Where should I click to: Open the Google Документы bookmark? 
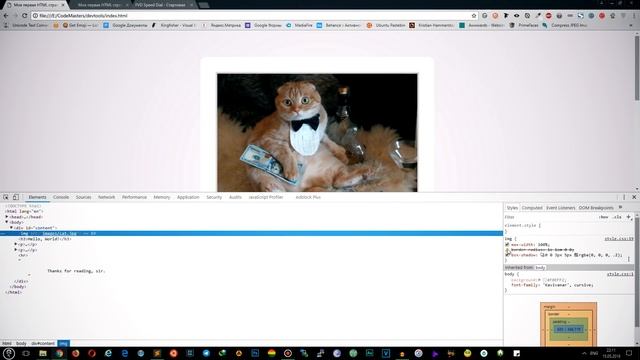(125, 25)
